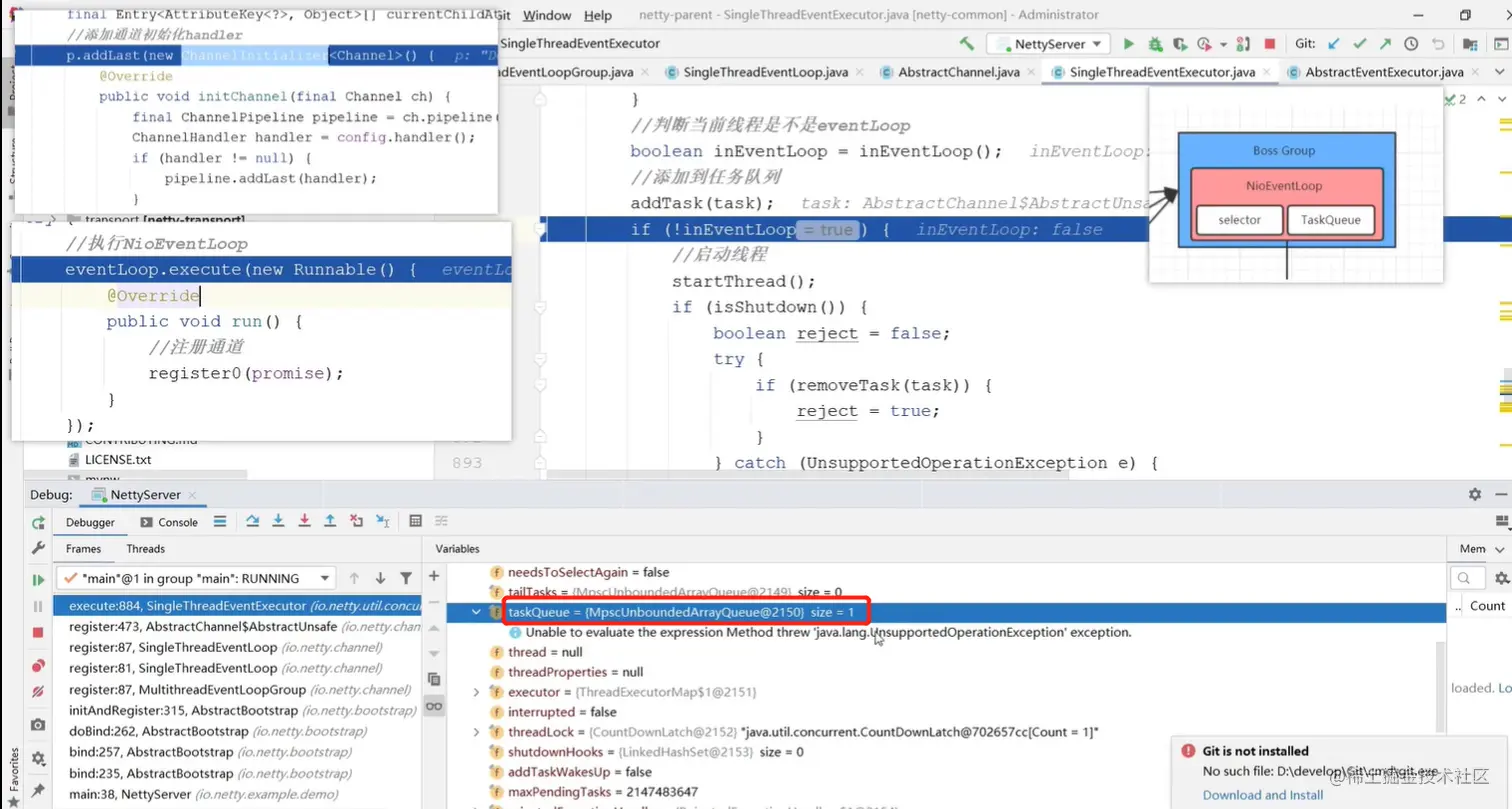Click the Debug bug icon in main toolbar
This screenshot has height=809, width=1512.
click(x=1155, y=44)
